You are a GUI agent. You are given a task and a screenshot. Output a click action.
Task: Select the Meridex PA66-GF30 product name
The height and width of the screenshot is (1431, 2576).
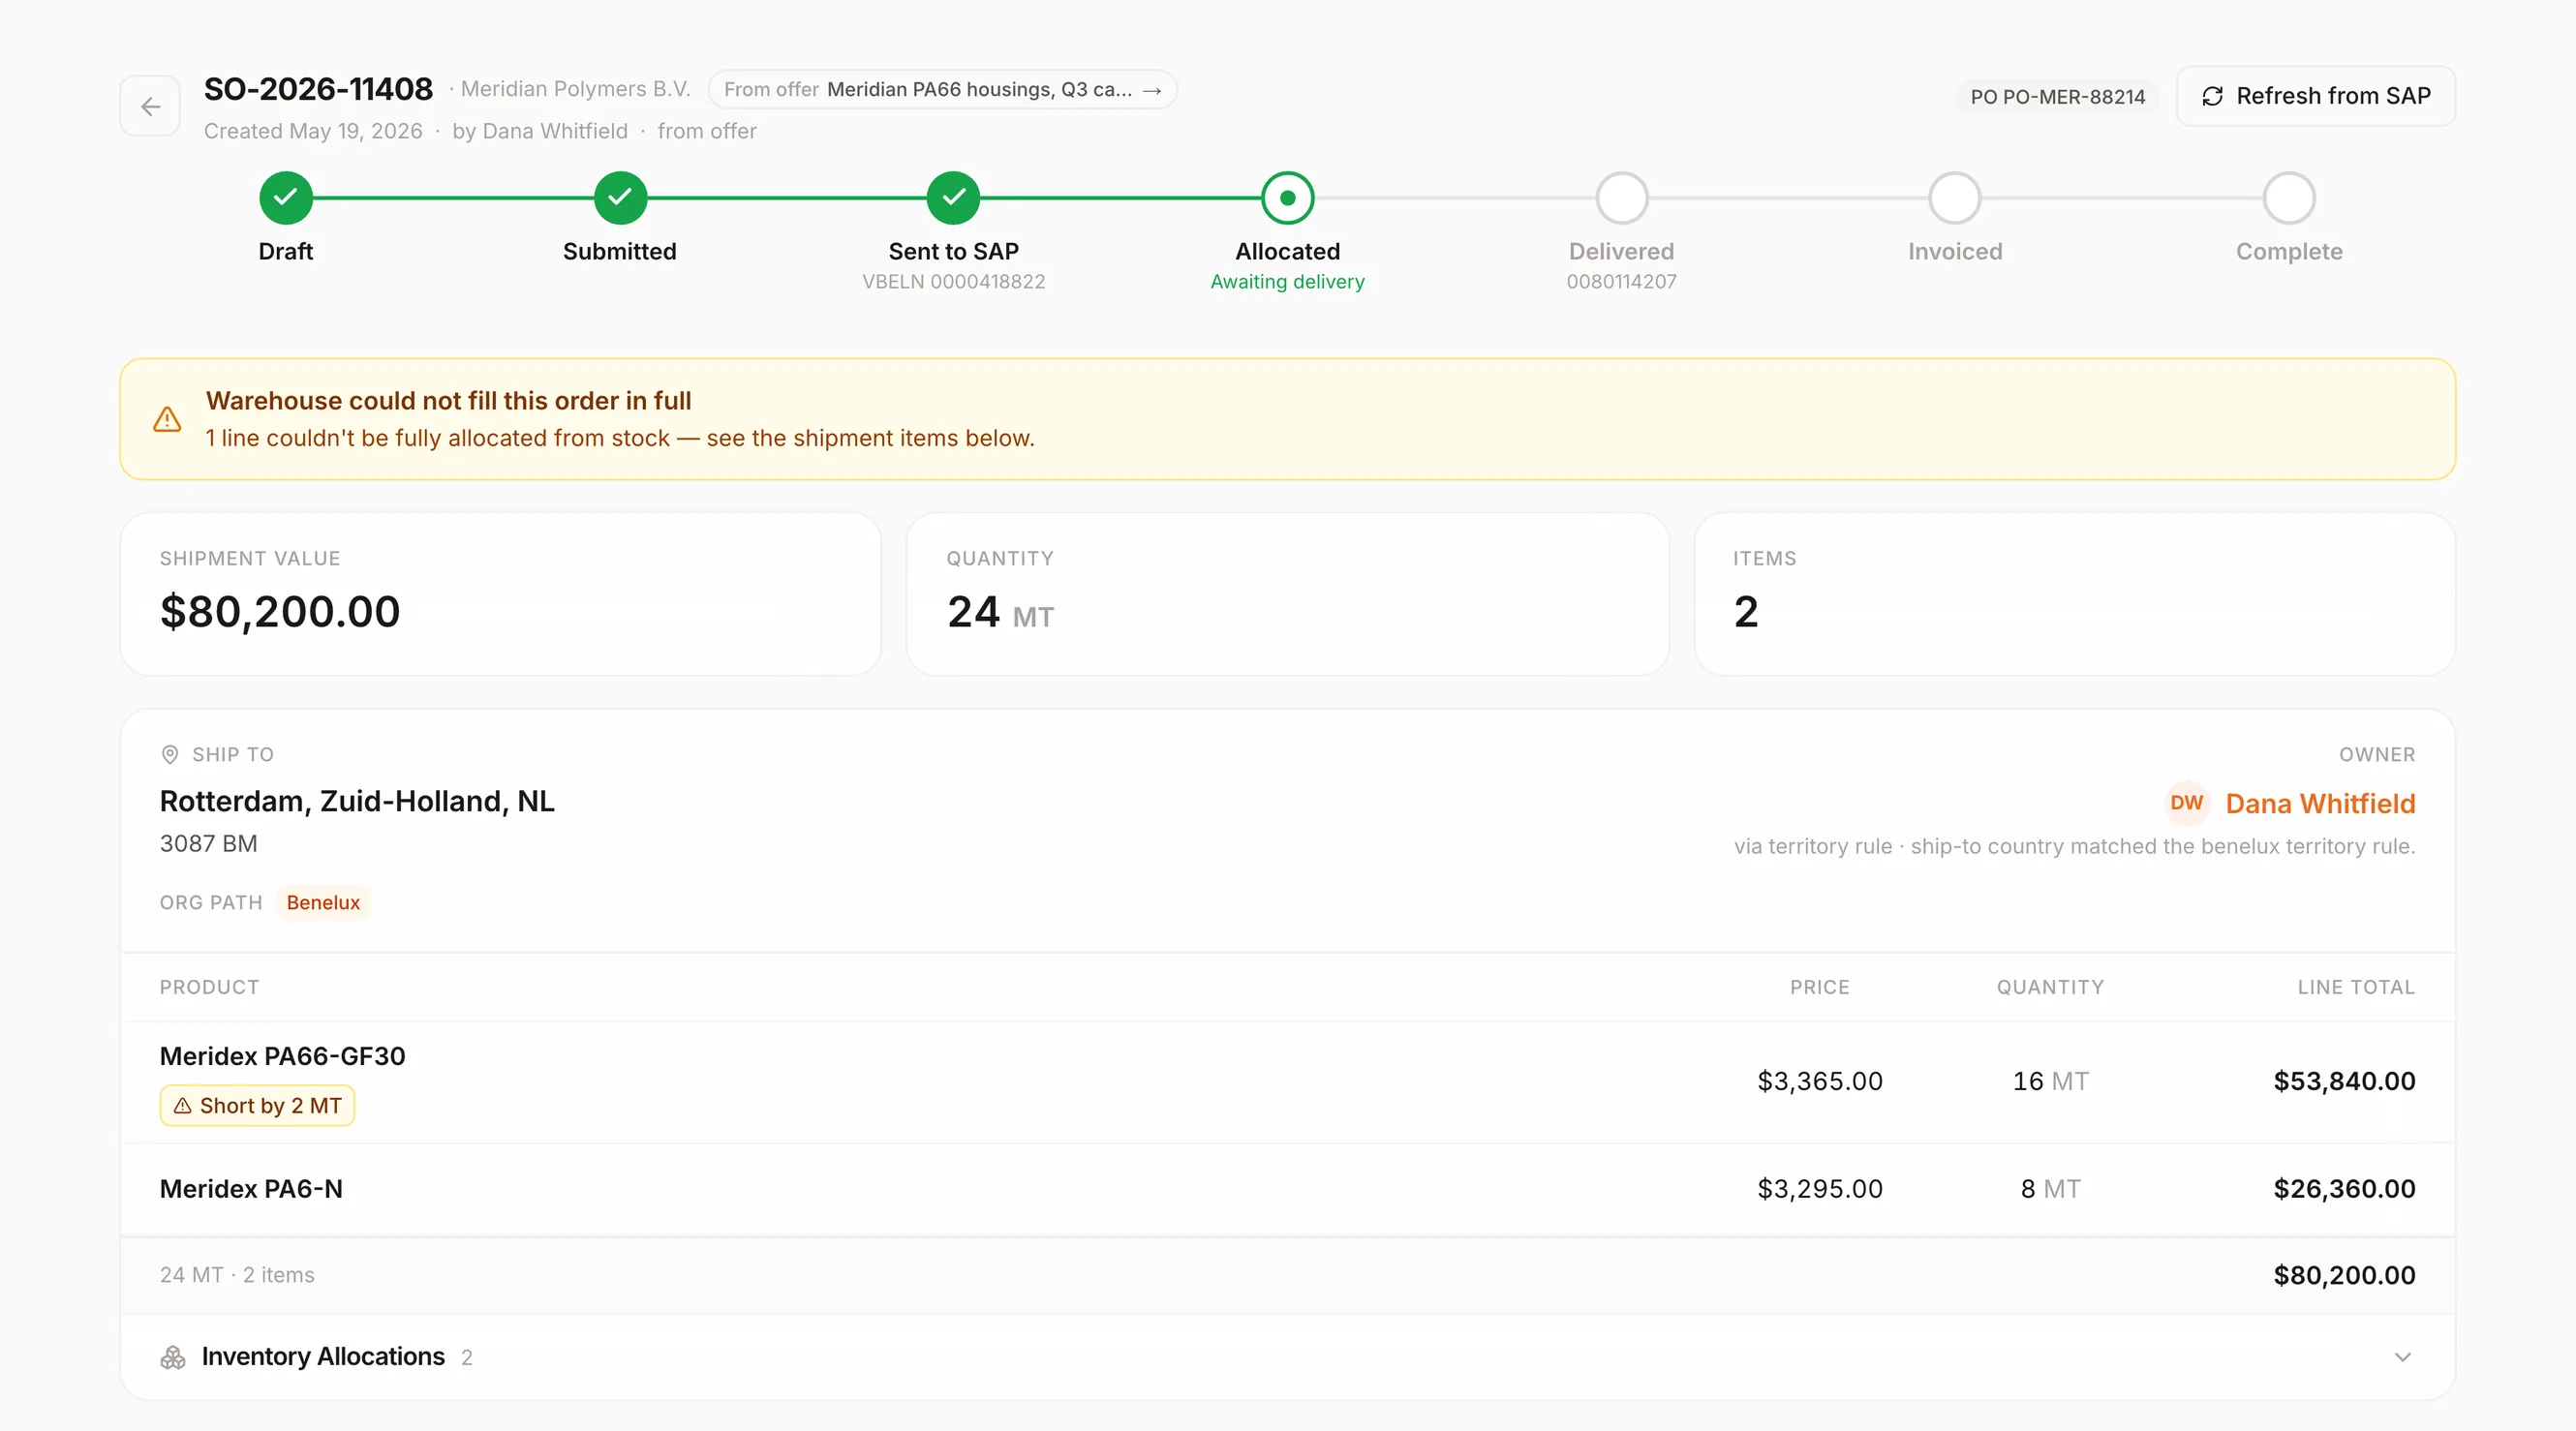(283, 1056)
